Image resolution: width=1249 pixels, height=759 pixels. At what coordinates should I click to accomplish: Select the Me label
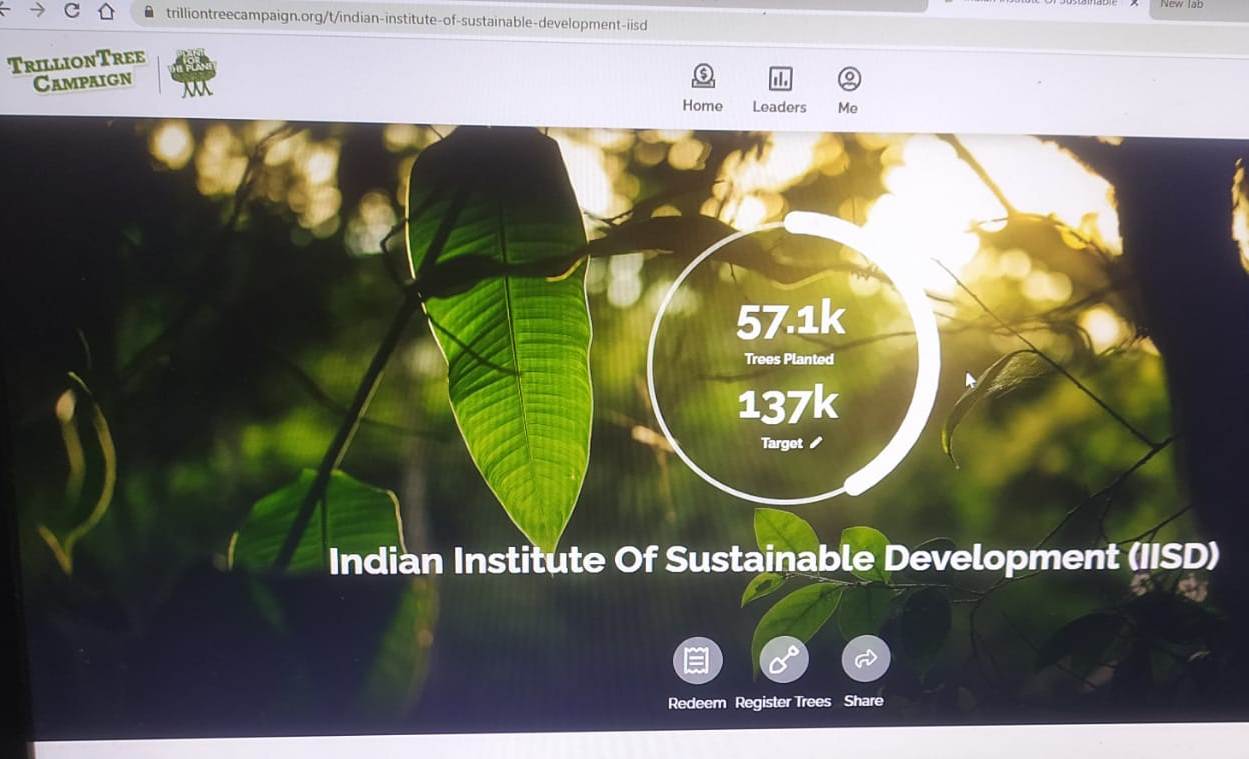pyautogui.click(x=848, y=108)
